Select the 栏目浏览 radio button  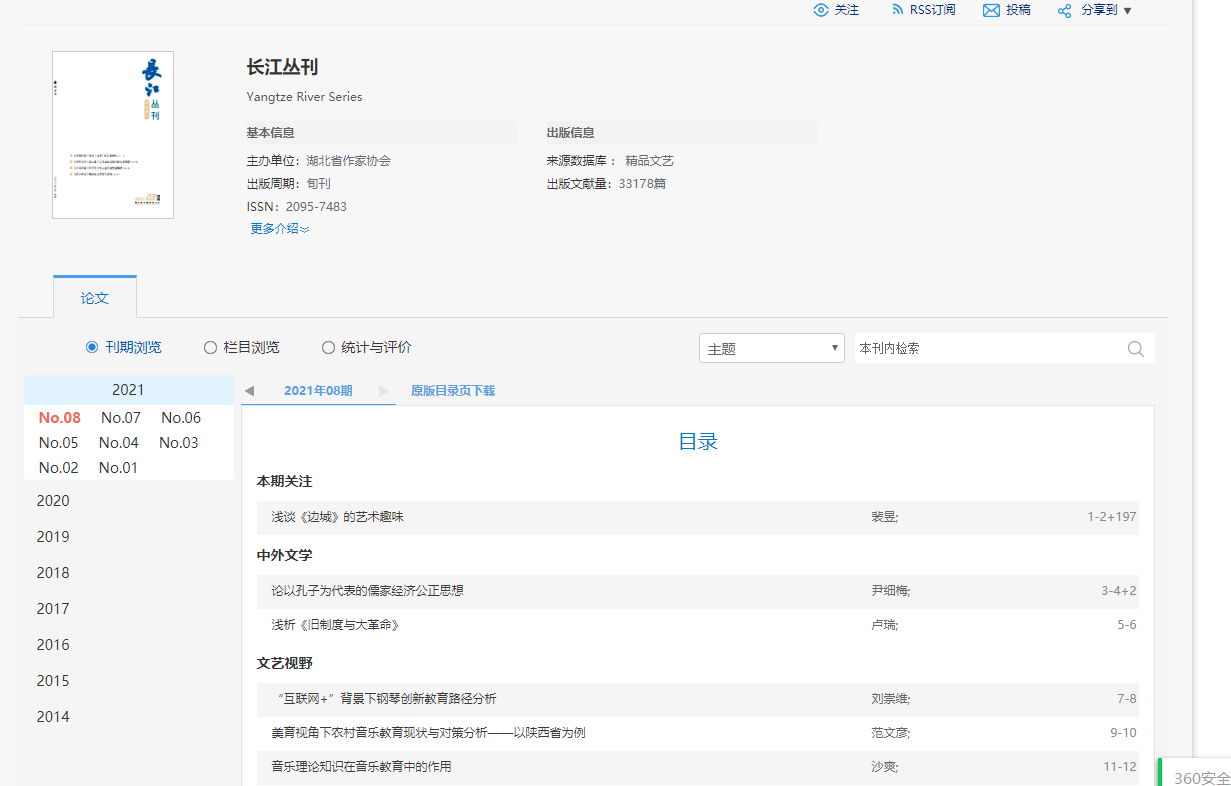pos(210,348)
